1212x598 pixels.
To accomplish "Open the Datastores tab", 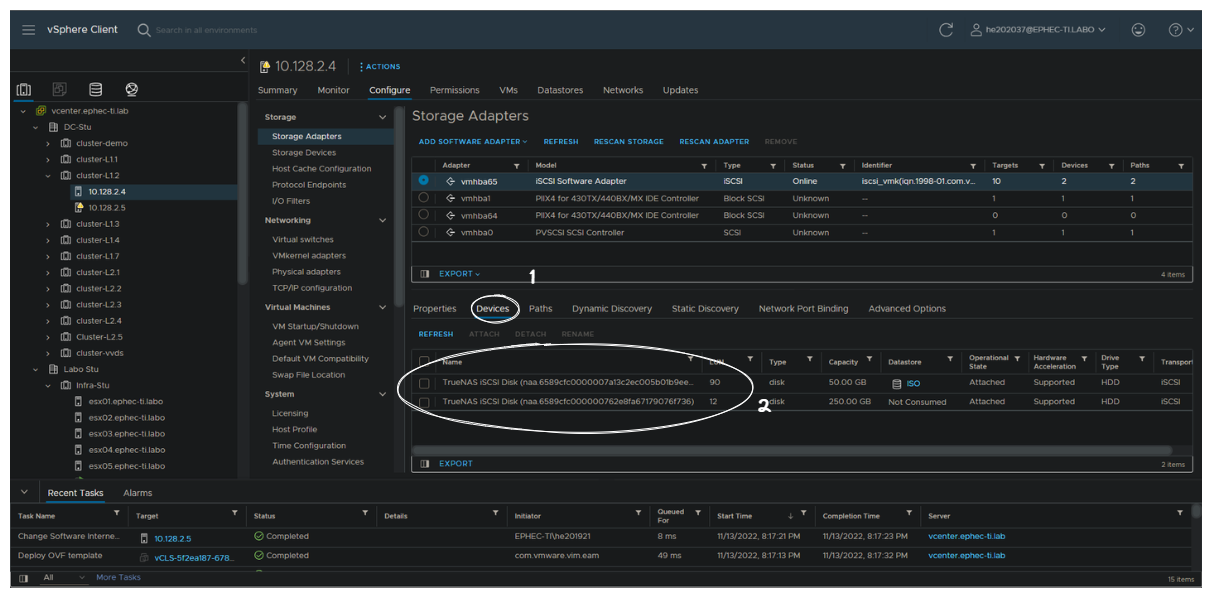I will click(560, 90).
